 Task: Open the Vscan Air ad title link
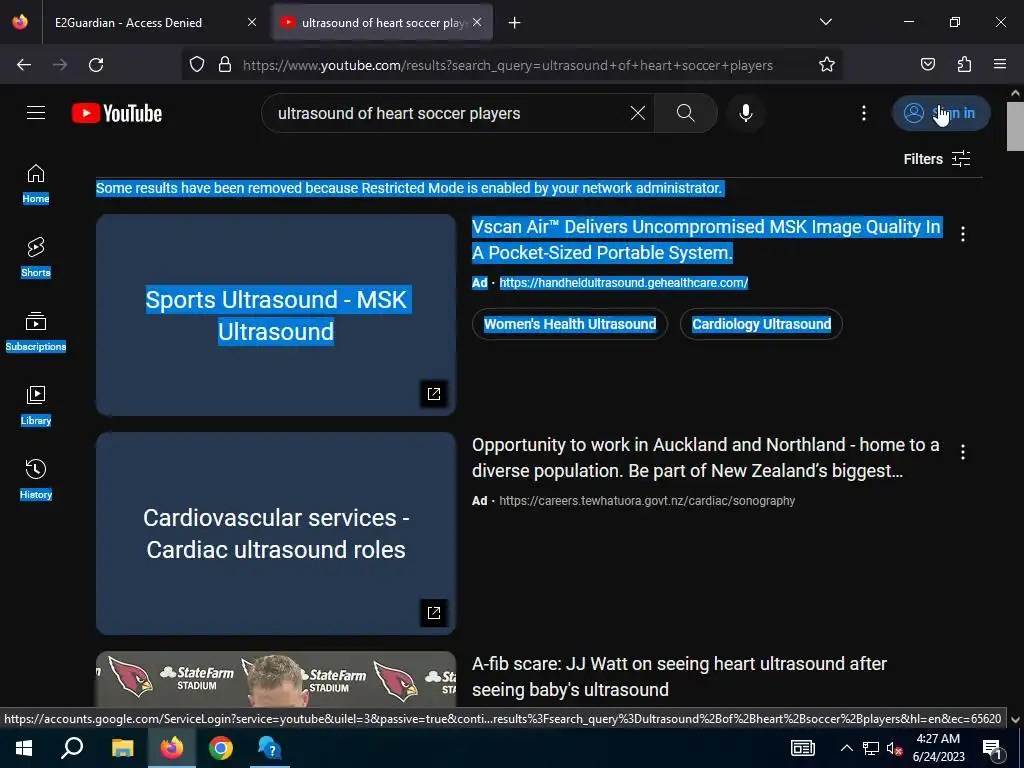pos(707,240)
